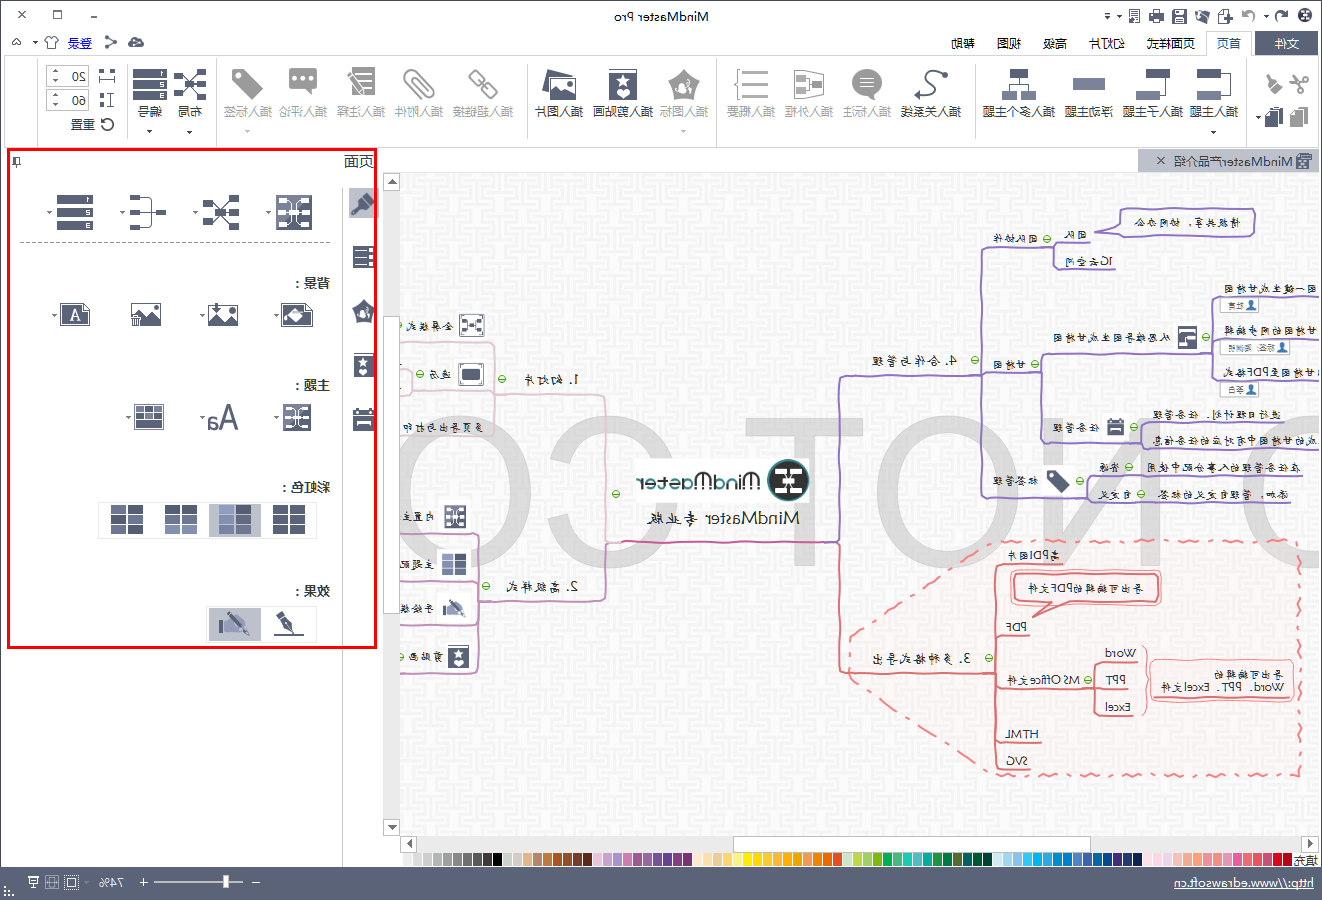Open the numbering list dropdown in panel

click(x=71, y=212)
